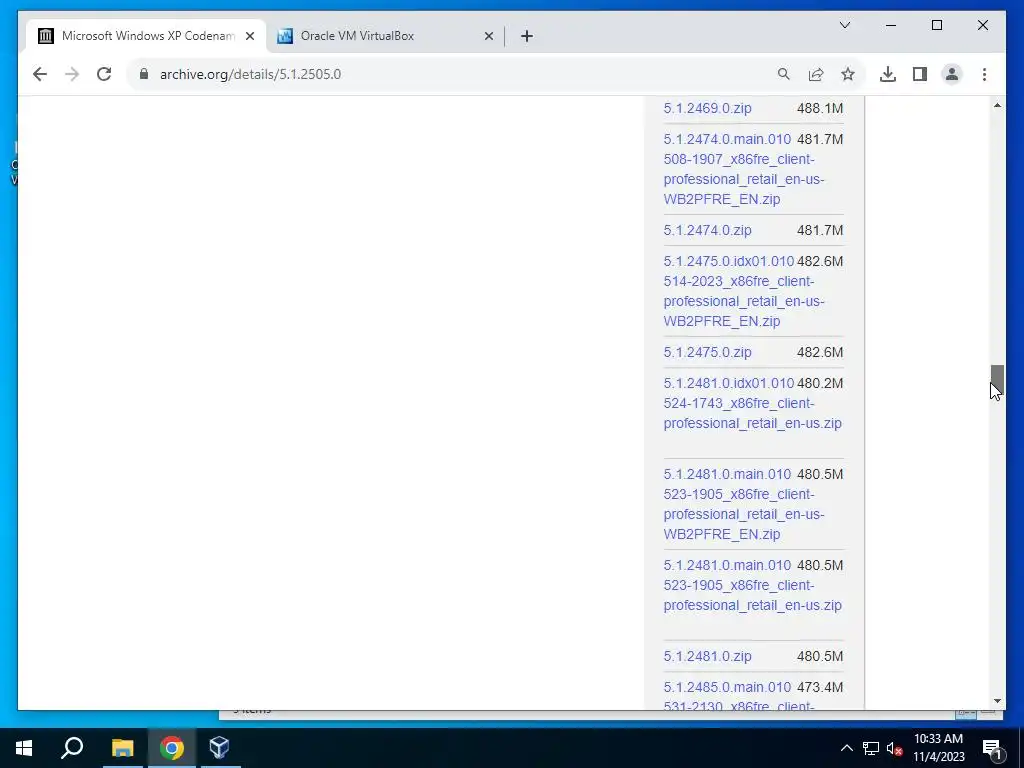Show hidden system tray icons
This screenshot has height=768, width=1024.
(x=846, y=748)
